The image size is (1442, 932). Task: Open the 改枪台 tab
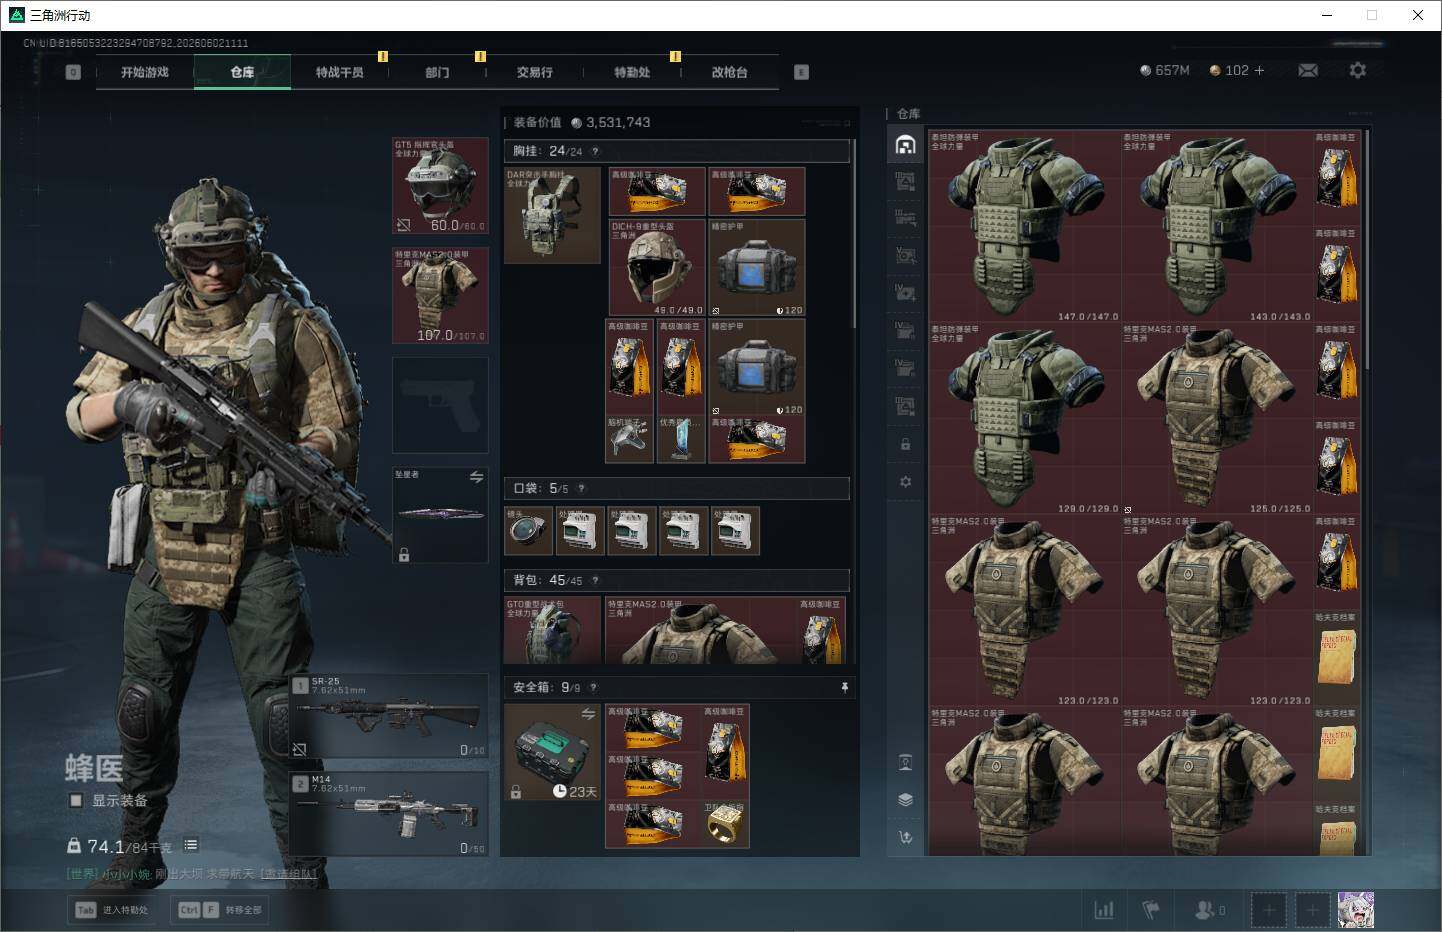(x=730, y=72)
